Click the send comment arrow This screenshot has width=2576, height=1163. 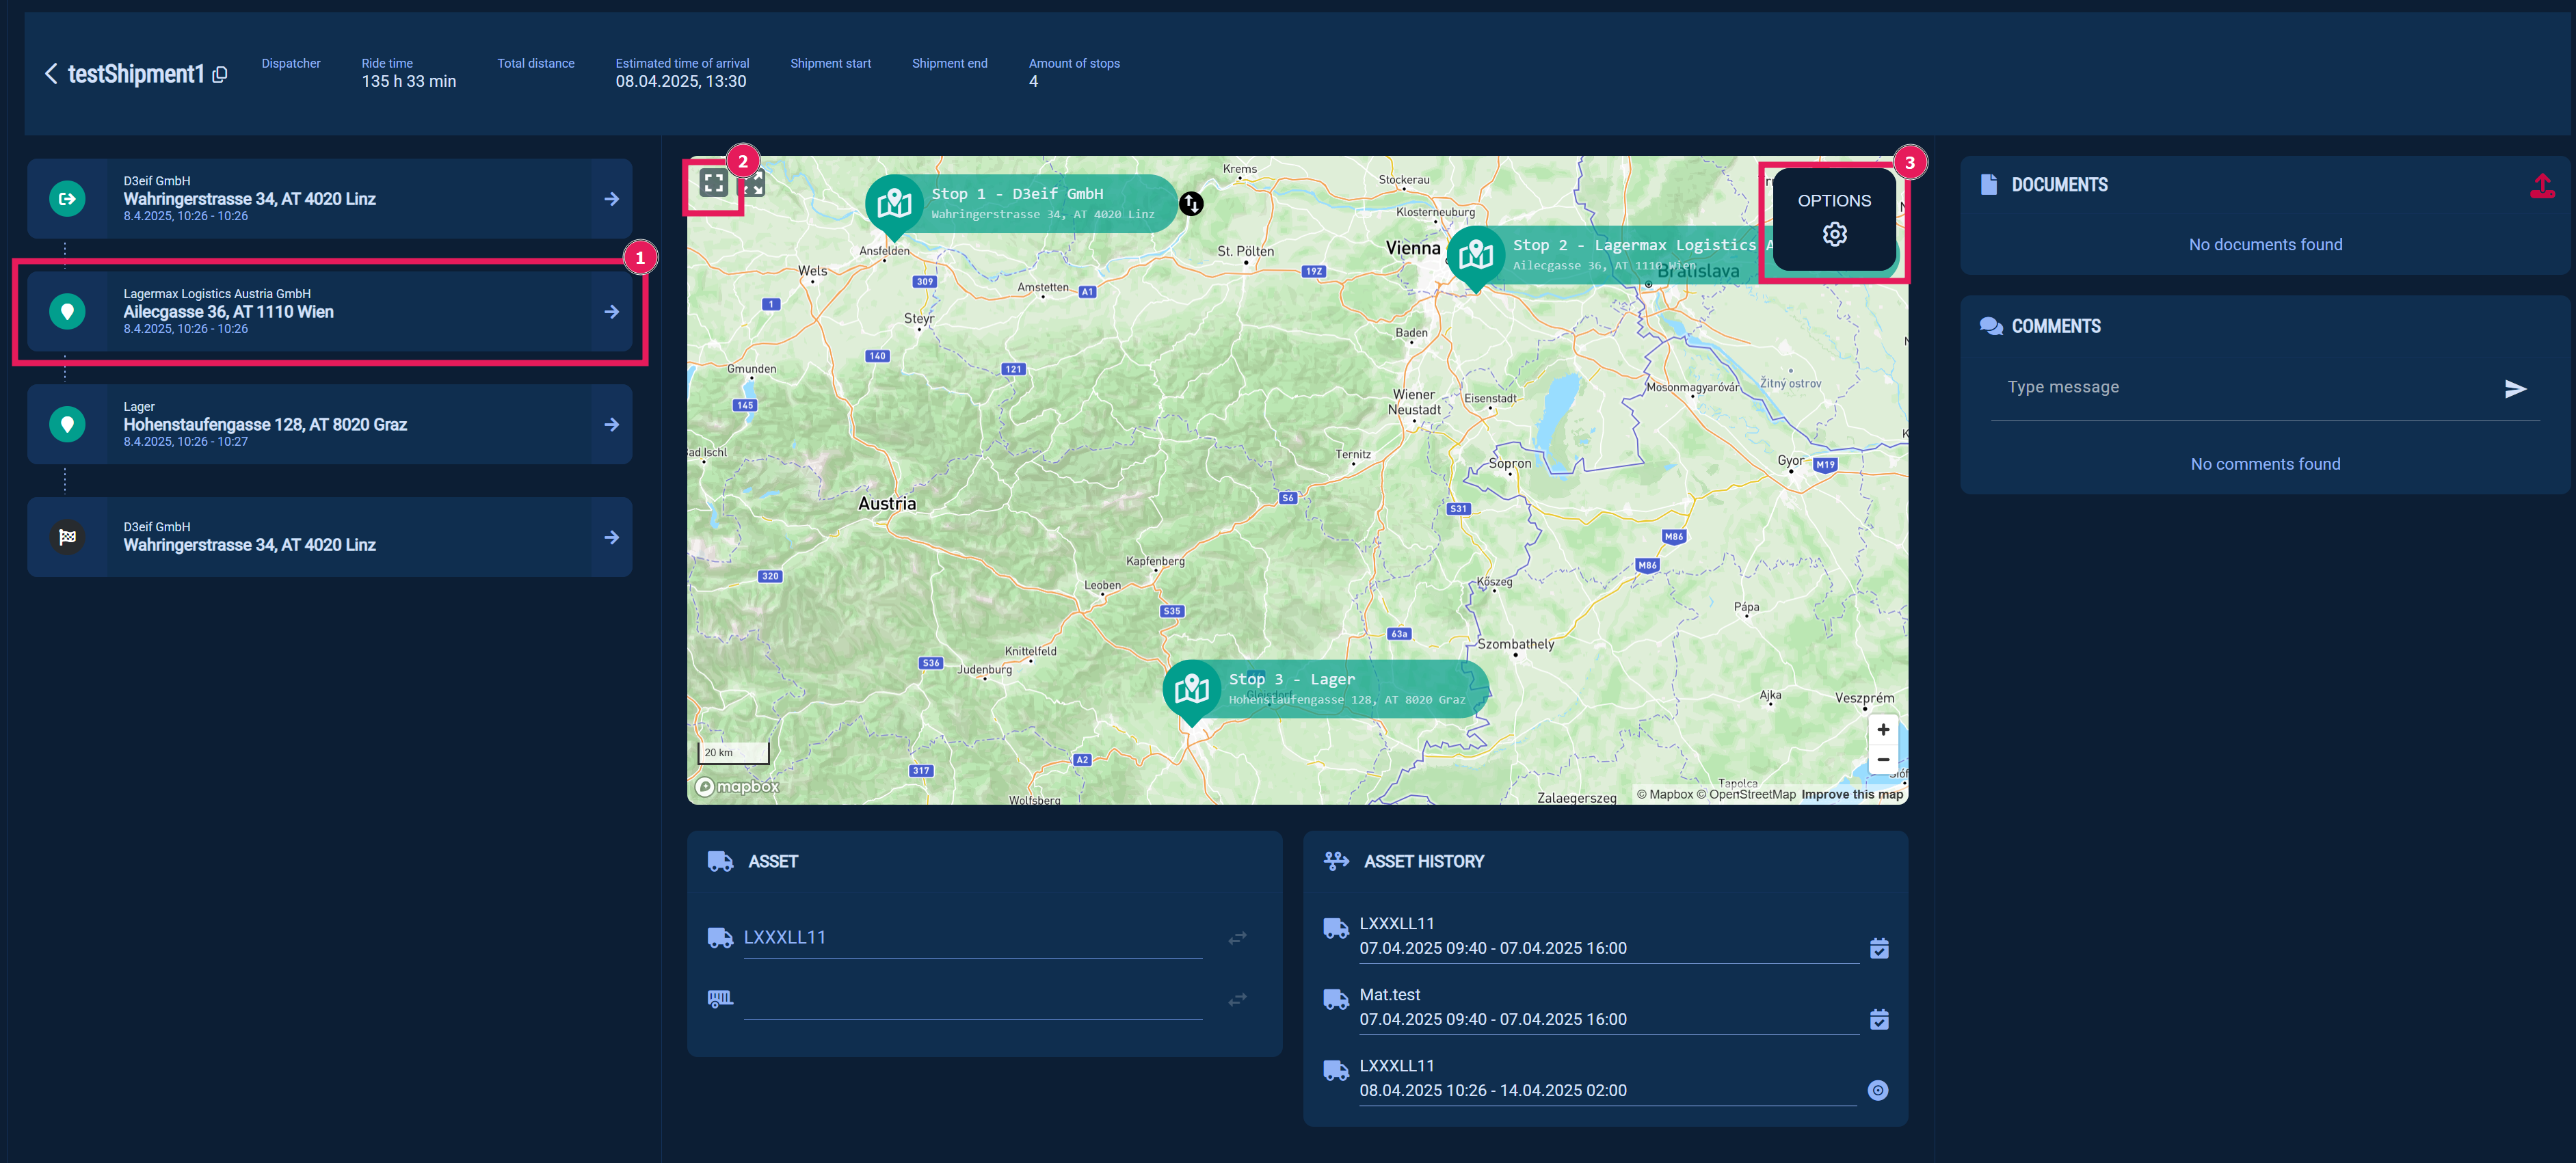pos(2515,389)
